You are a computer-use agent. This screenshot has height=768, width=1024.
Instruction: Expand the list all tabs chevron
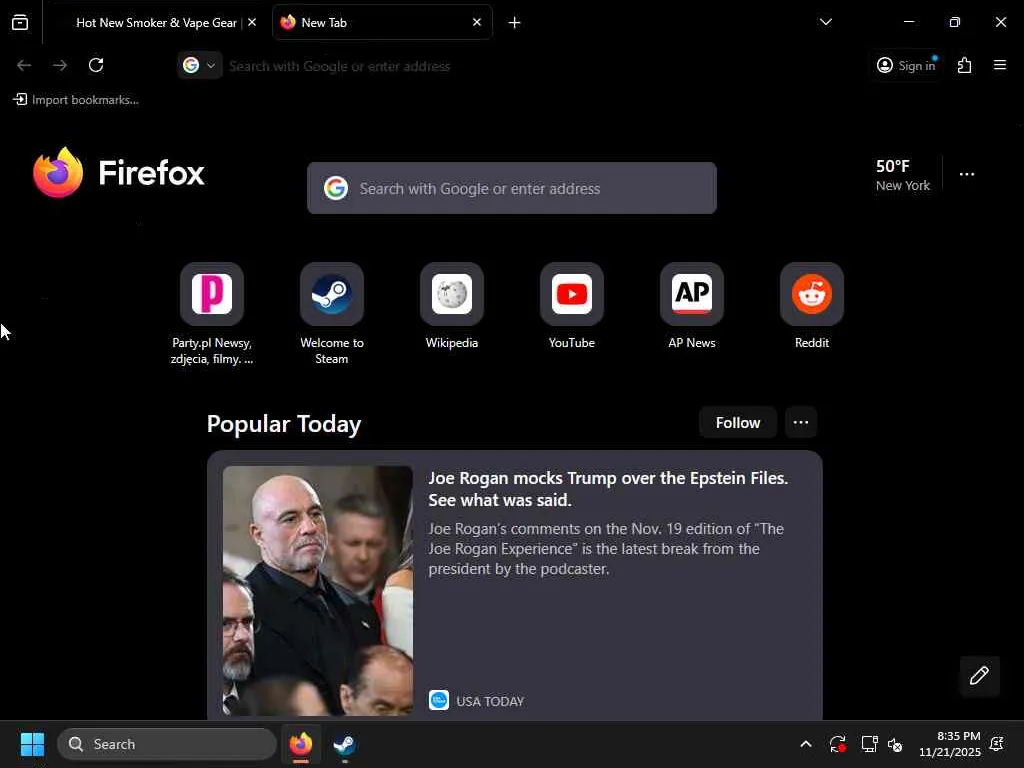click(825, 22)
